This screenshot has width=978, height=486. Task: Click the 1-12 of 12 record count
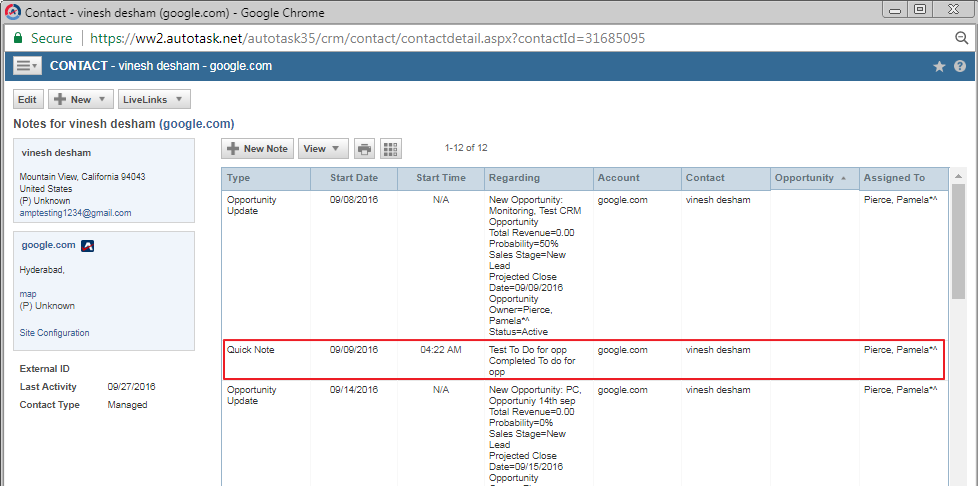466,148
